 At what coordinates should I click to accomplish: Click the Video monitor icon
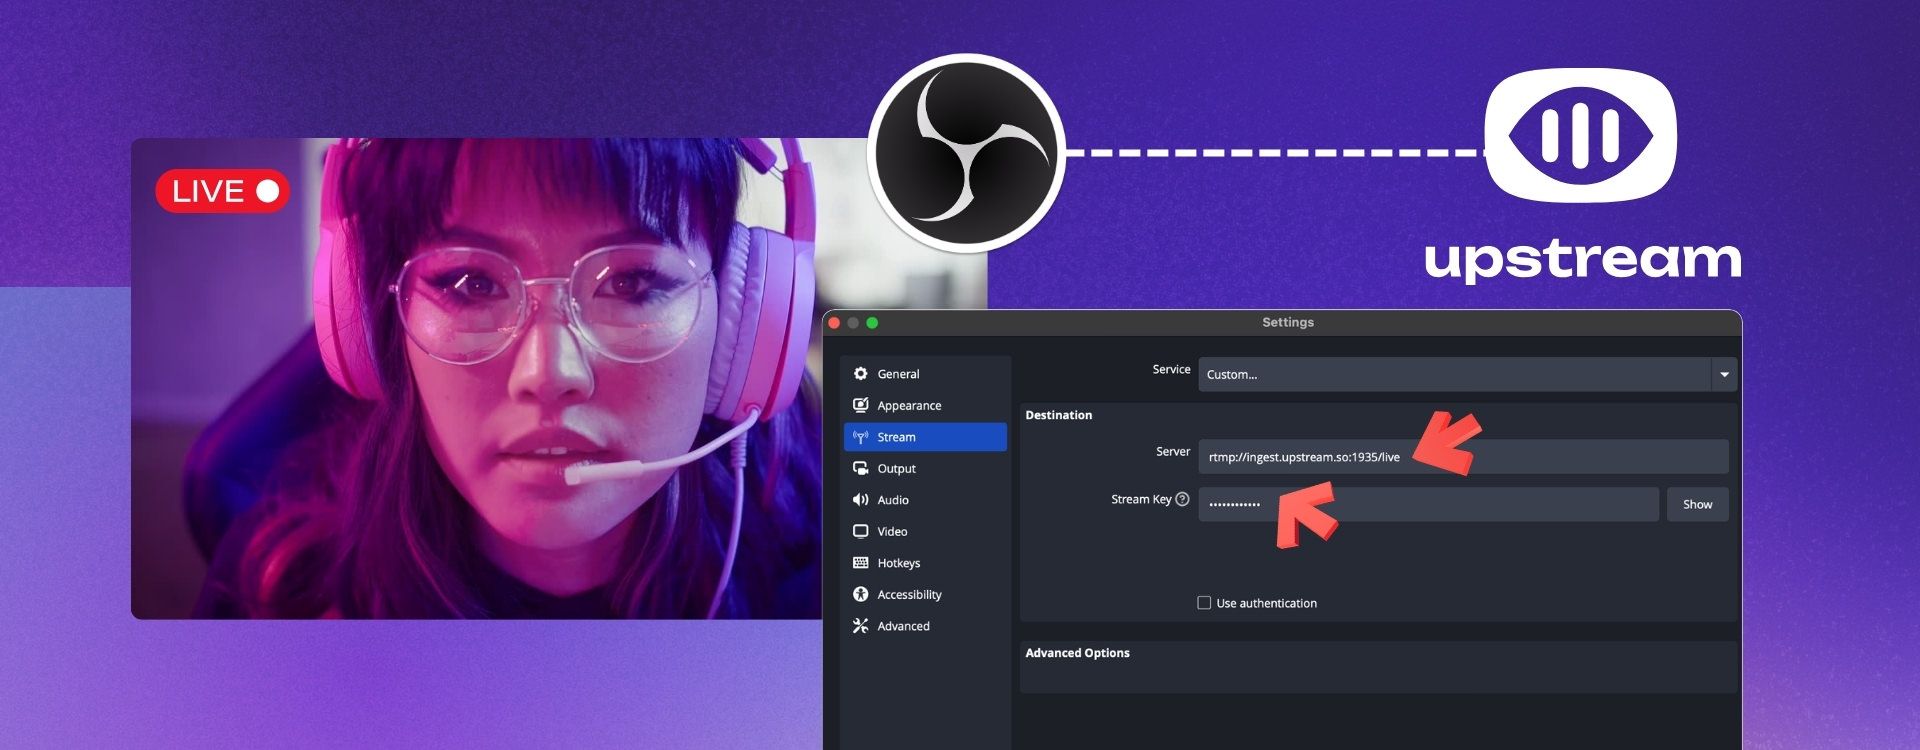tap(860, 531)
